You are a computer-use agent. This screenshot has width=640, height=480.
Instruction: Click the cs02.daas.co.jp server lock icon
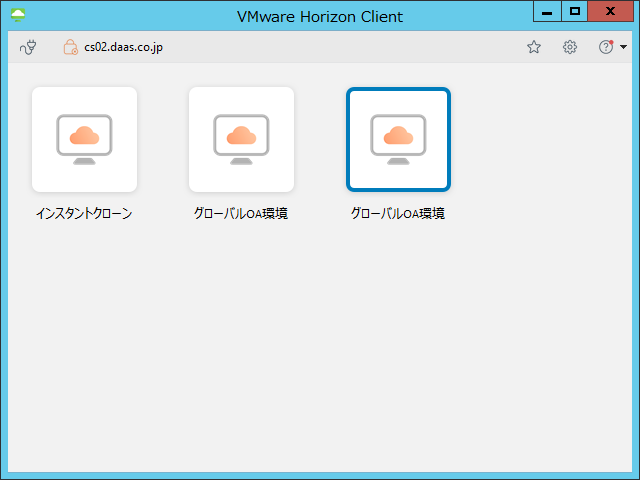[70, 47]
